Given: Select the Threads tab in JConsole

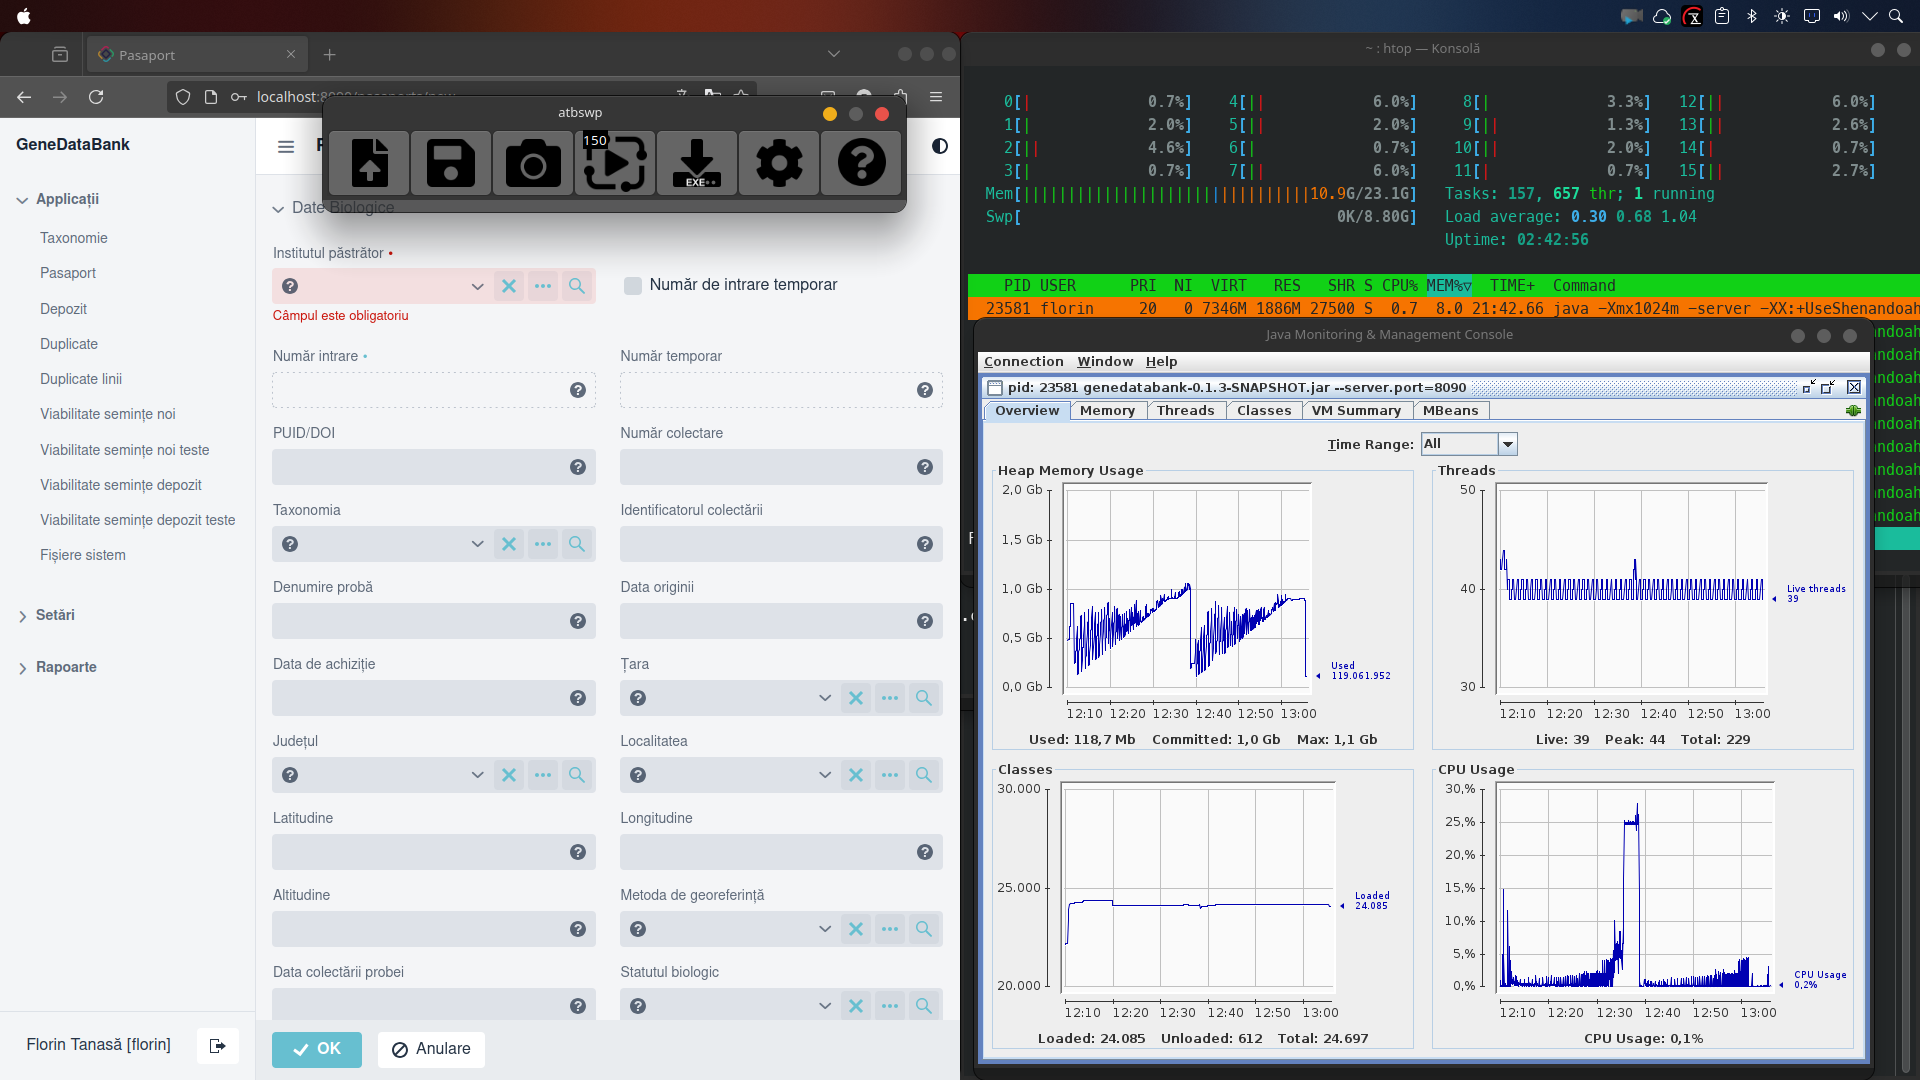Looking at the screenshot, I should [1184, 410].
